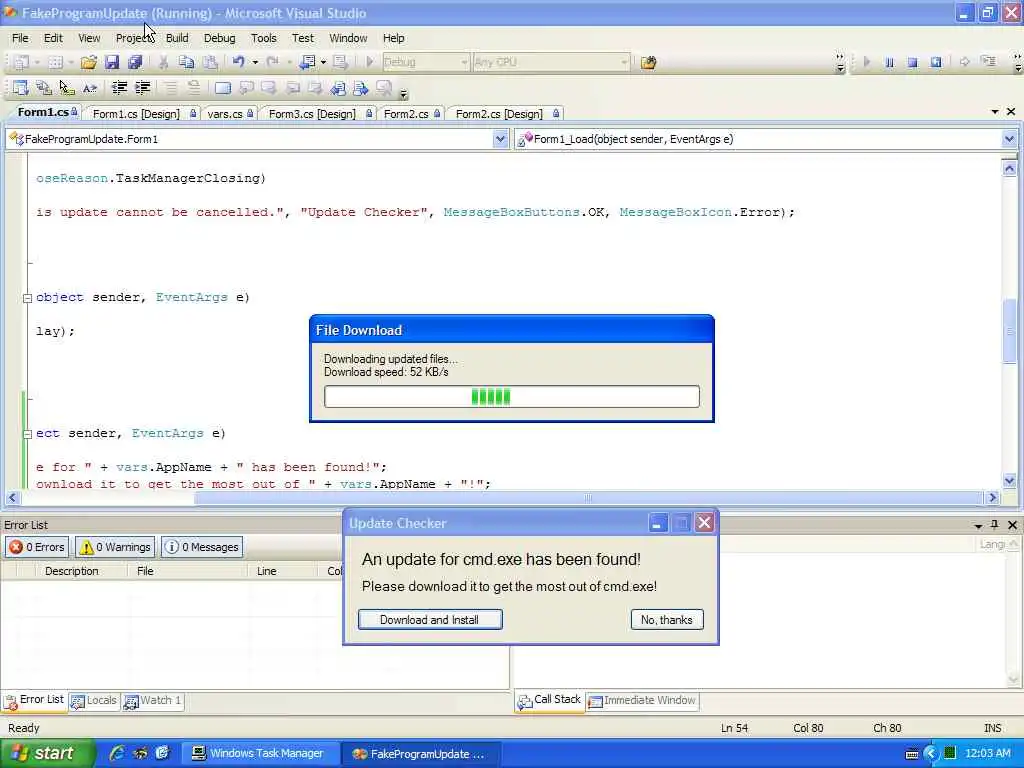Expand the Undo history dropdown arrow

point(255,63)
